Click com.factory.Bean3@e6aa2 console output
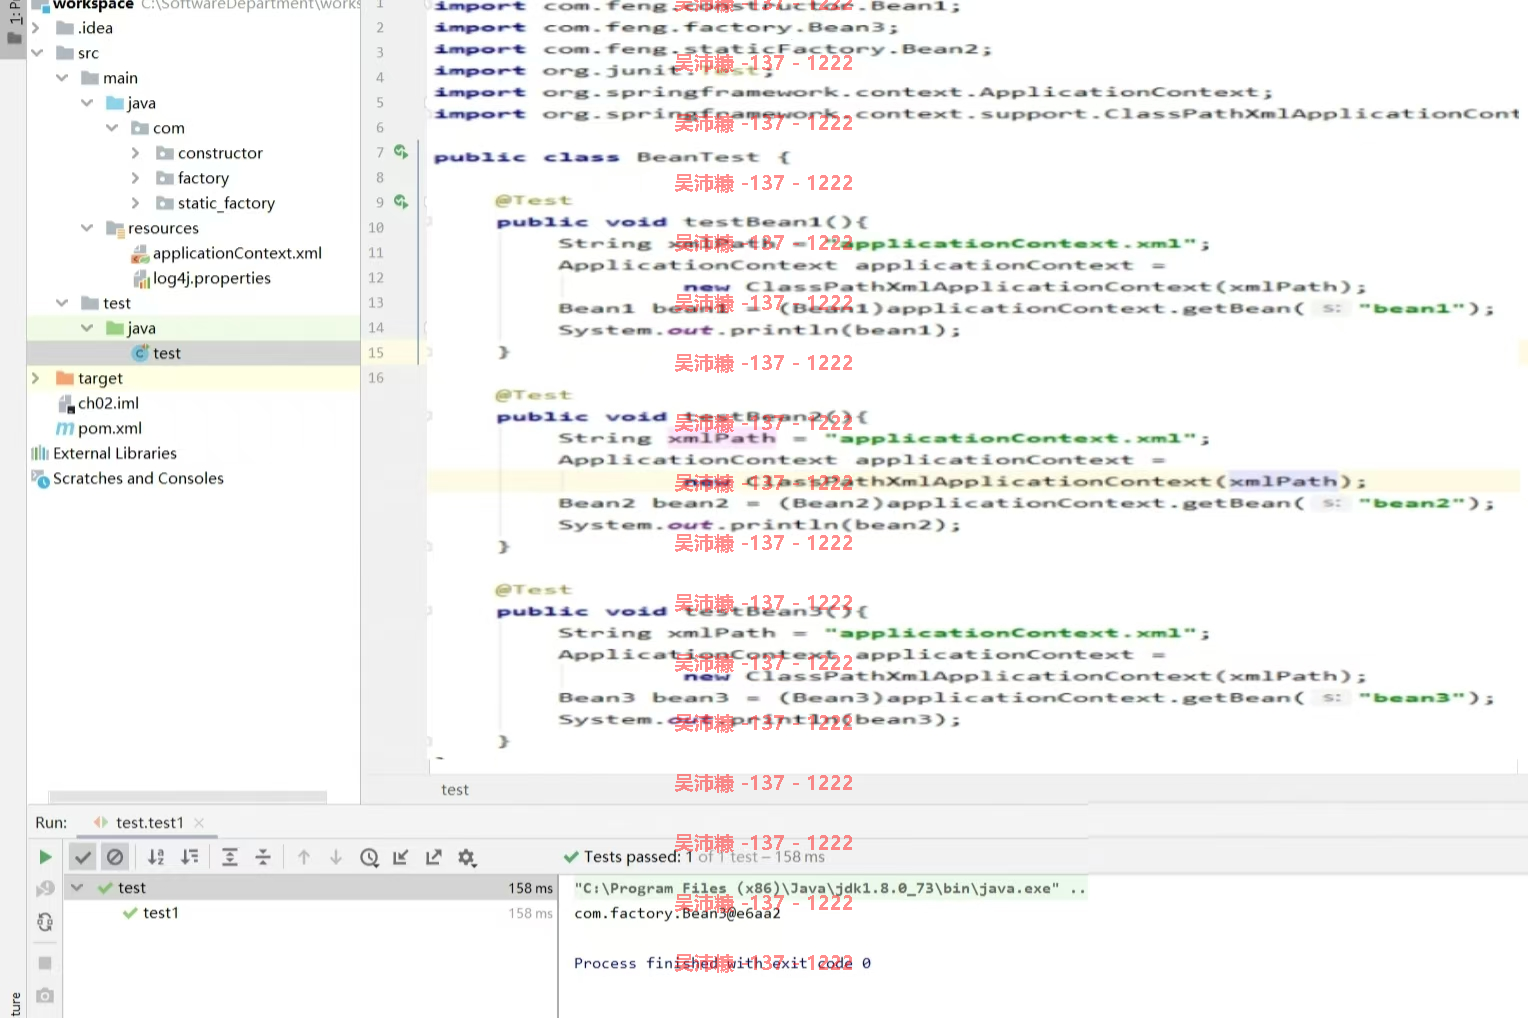The height and width of the screenshot is (1018, 1528). 677,913
